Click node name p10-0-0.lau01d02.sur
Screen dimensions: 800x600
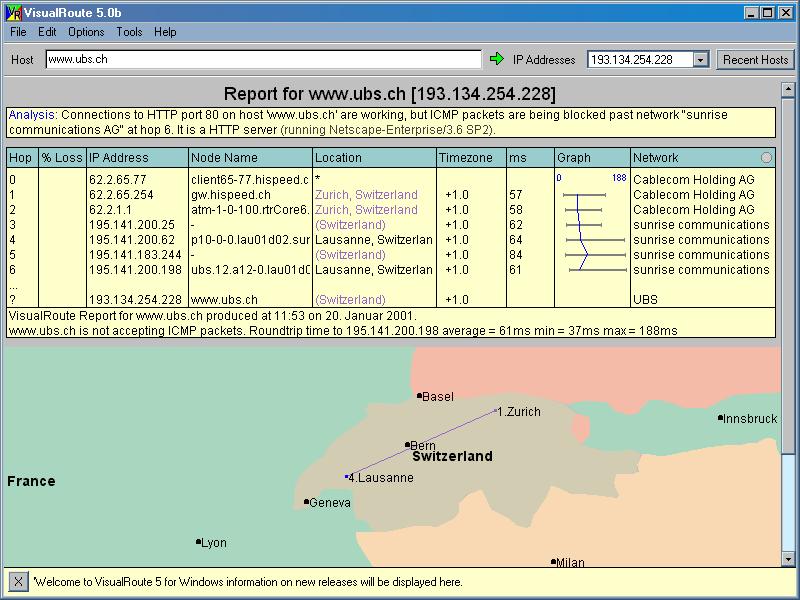click(250, 240)
